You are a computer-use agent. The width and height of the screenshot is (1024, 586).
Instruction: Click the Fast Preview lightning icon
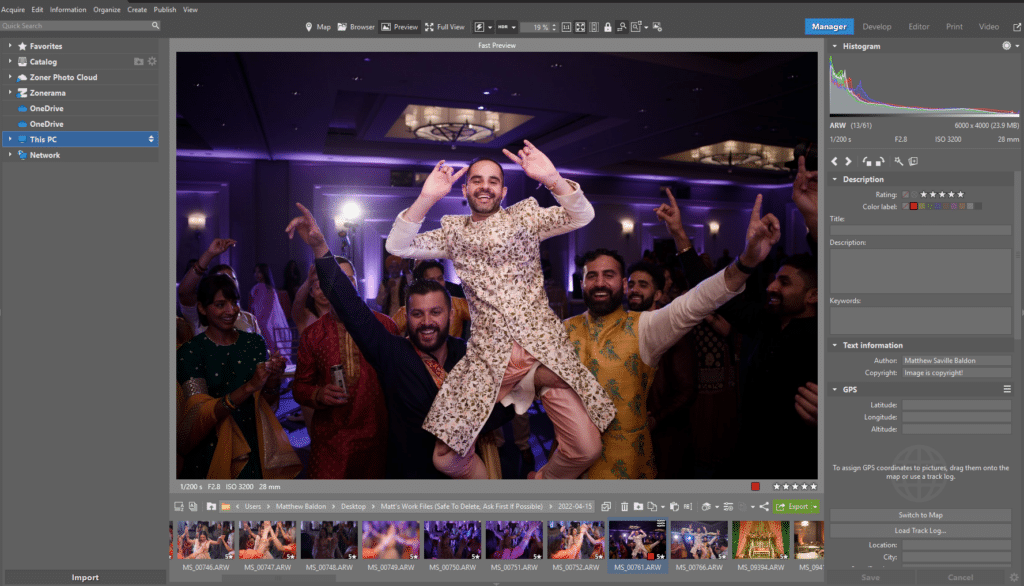[479, 27]
